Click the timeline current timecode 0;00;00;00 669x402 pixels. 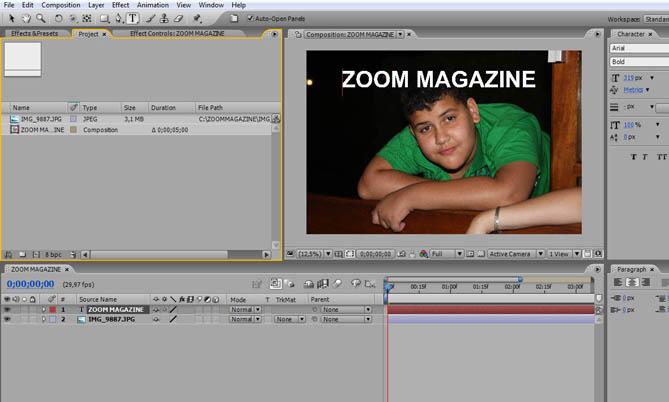pyautogui.click(x=31, y=284)
